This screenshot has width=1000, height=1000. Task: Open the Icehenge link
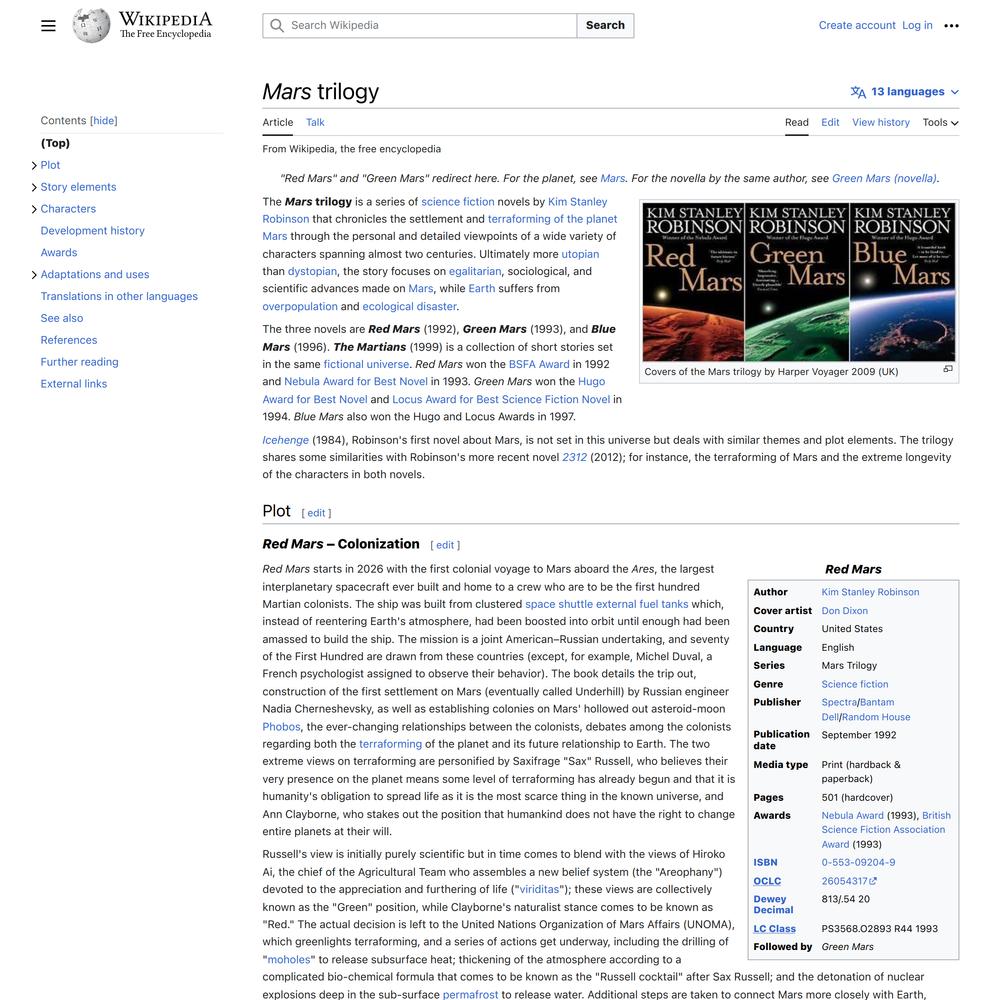click(286, 440)
